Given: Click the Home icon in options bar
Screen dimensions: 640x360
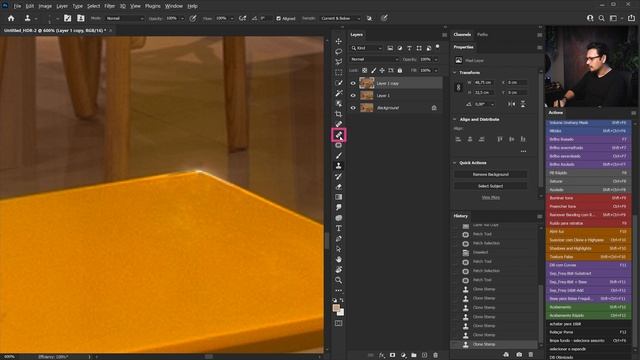Looking at the screenshot, I should pos(11,18).
